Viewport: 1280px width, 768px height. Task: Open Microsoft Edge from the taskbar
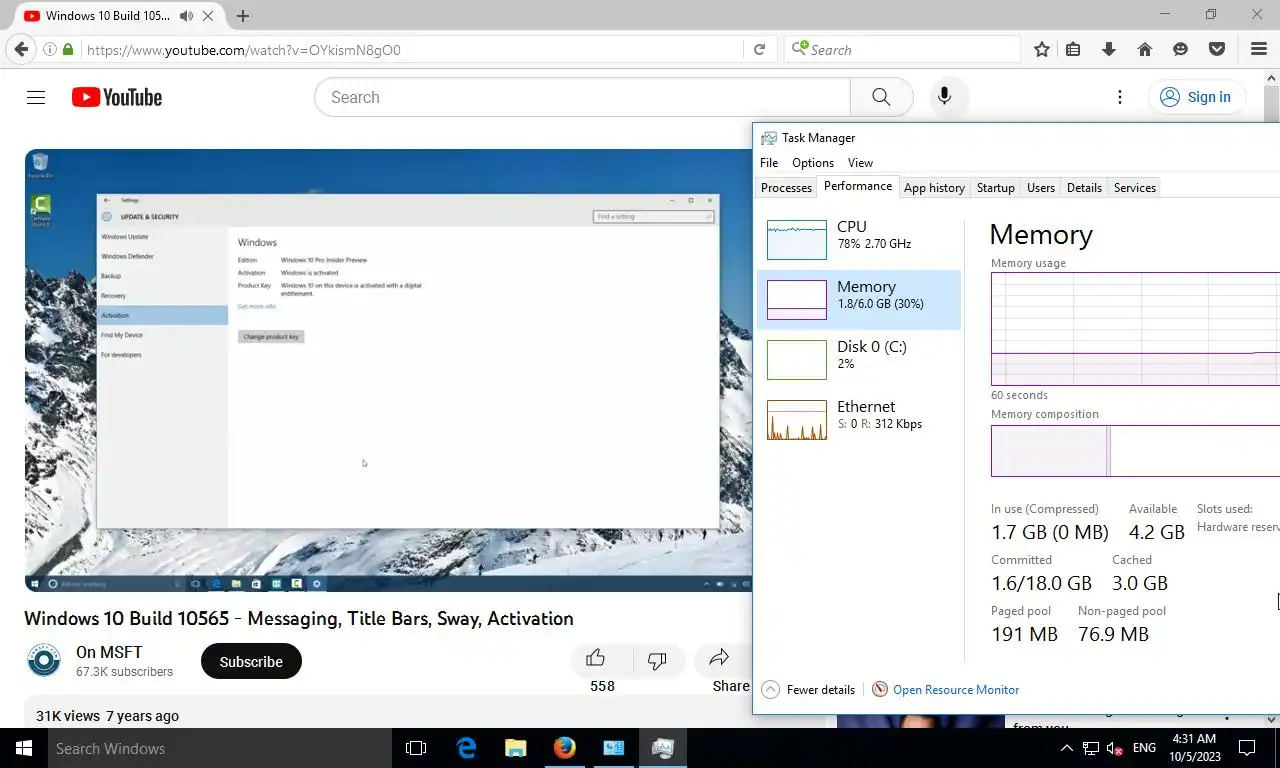(x=466, y=748)
